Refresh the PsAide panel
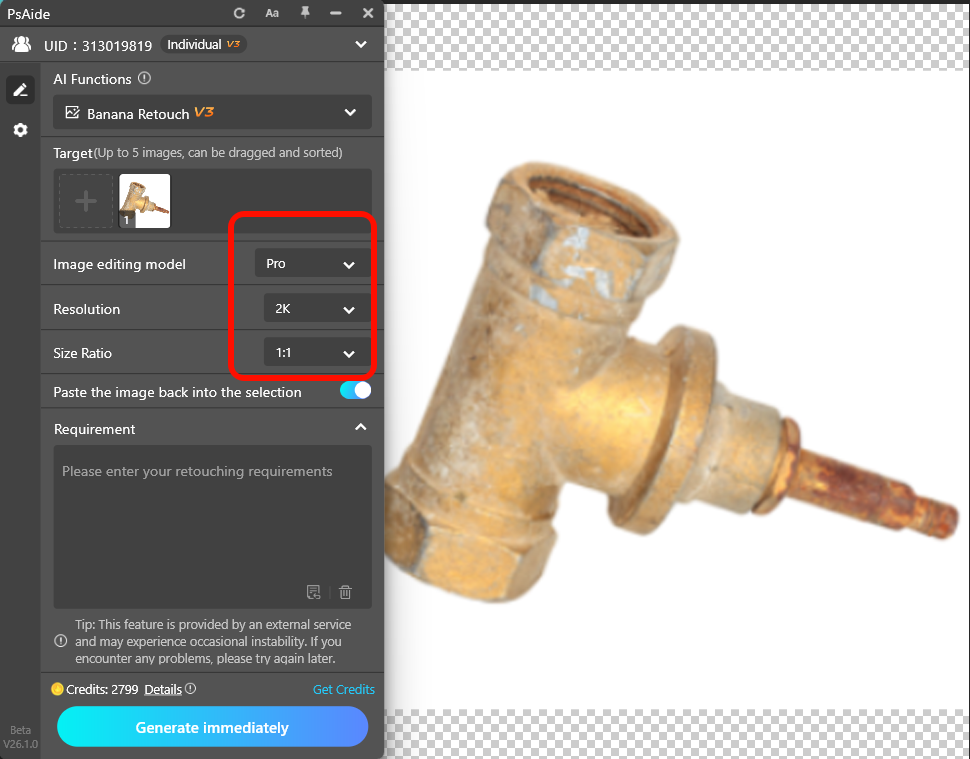Image resolution: width=970 pixels, height=759 pixels. (x=239, y=13)
